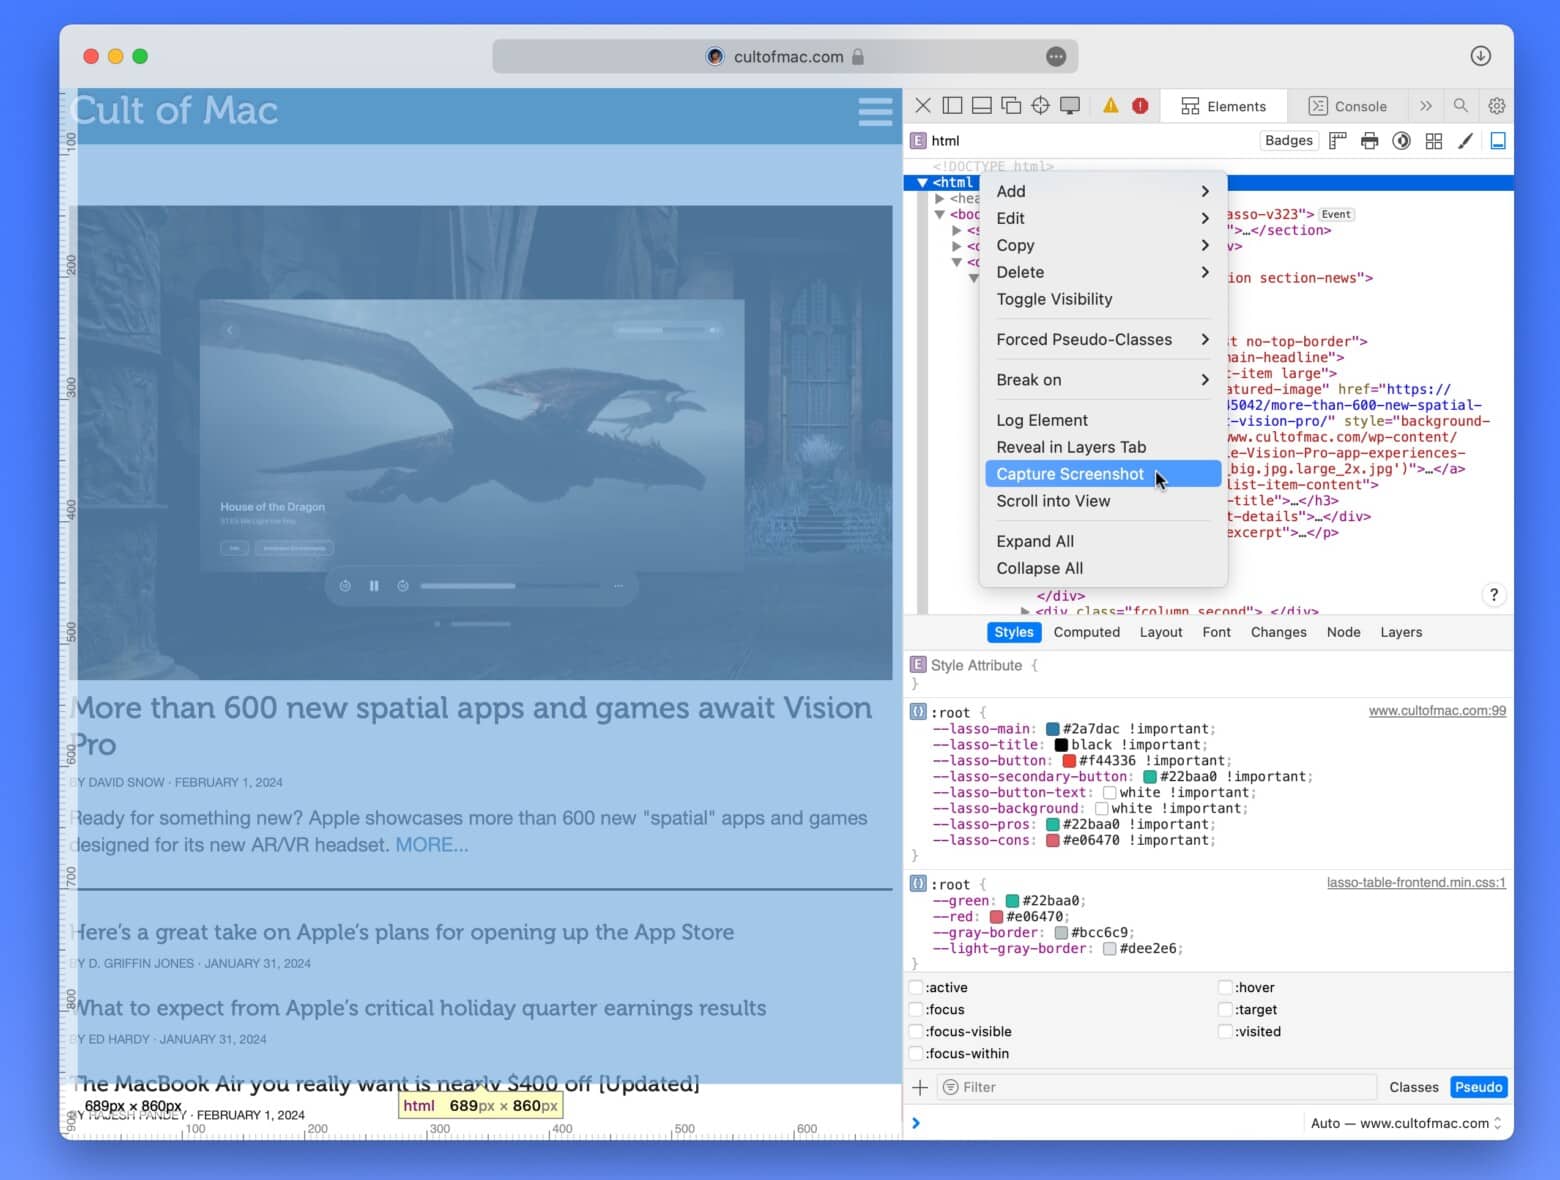Enable the :focus-visible checkbox
The image size is (1560, 1180).
(x=916, y=1032)
